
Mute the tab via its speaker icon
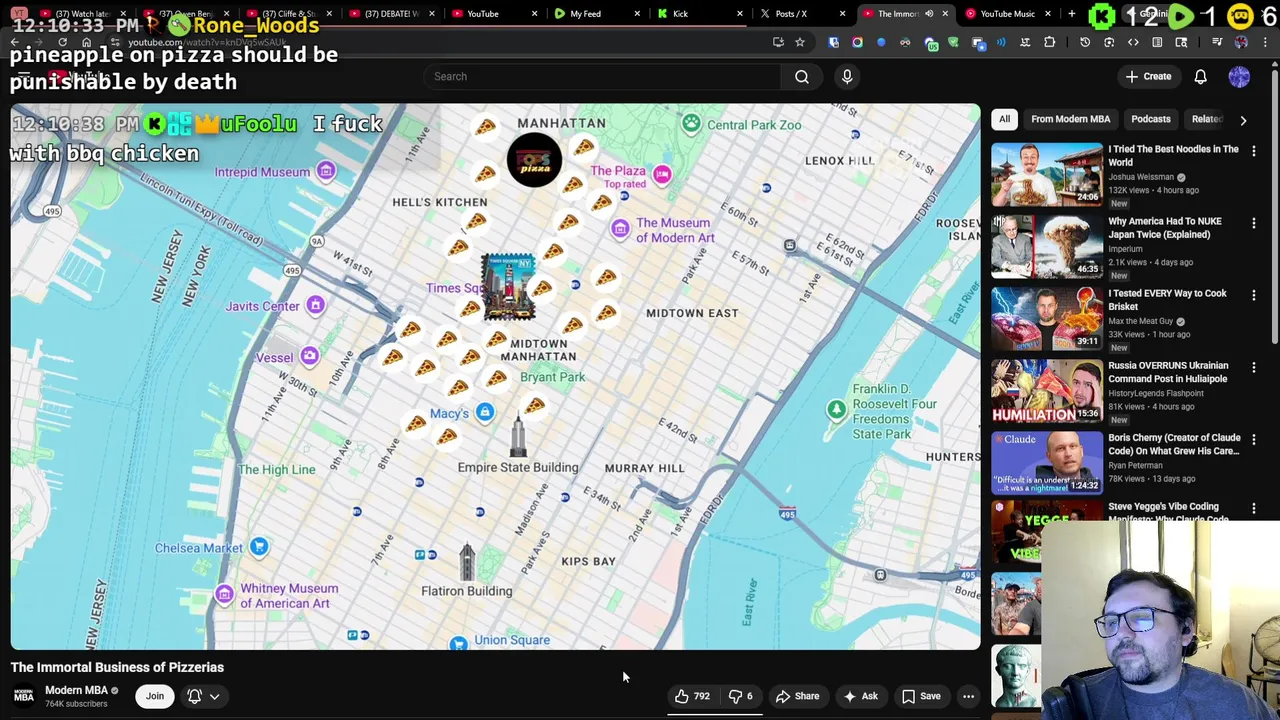[x=929, y=14]
